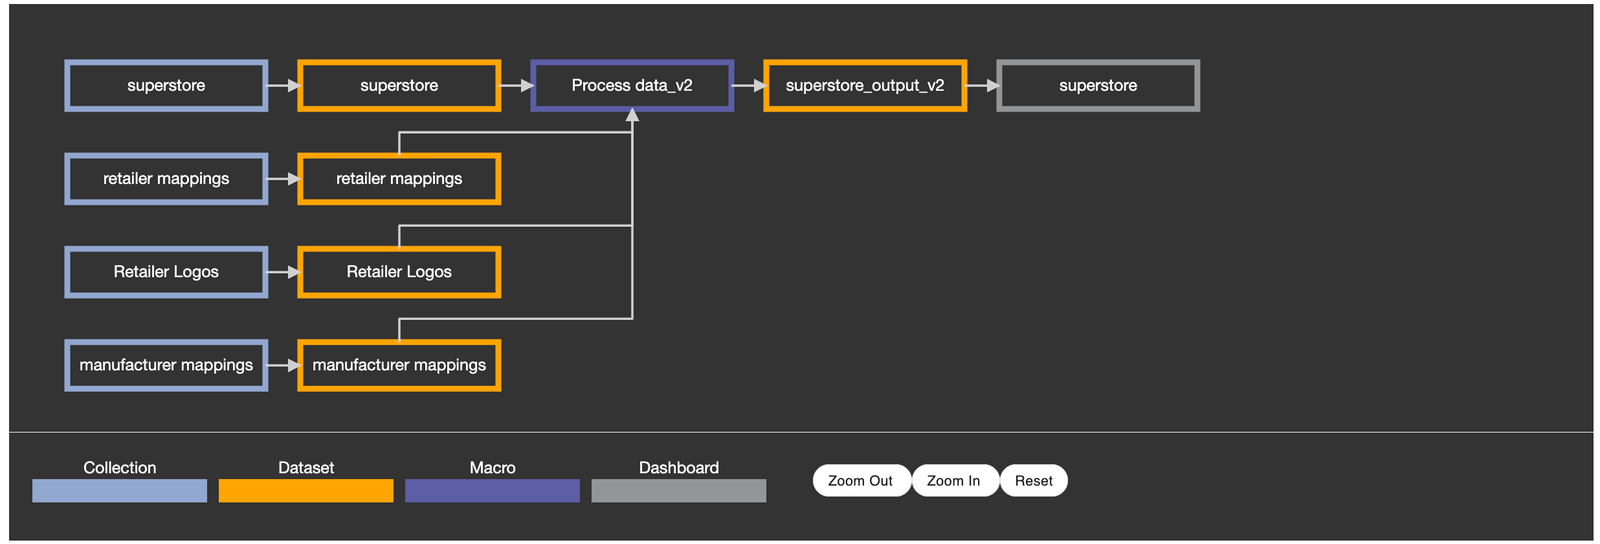Screen dimensions: 1600x544
Task: Select the retailer mappings Collection node
Action: point(166,179)
